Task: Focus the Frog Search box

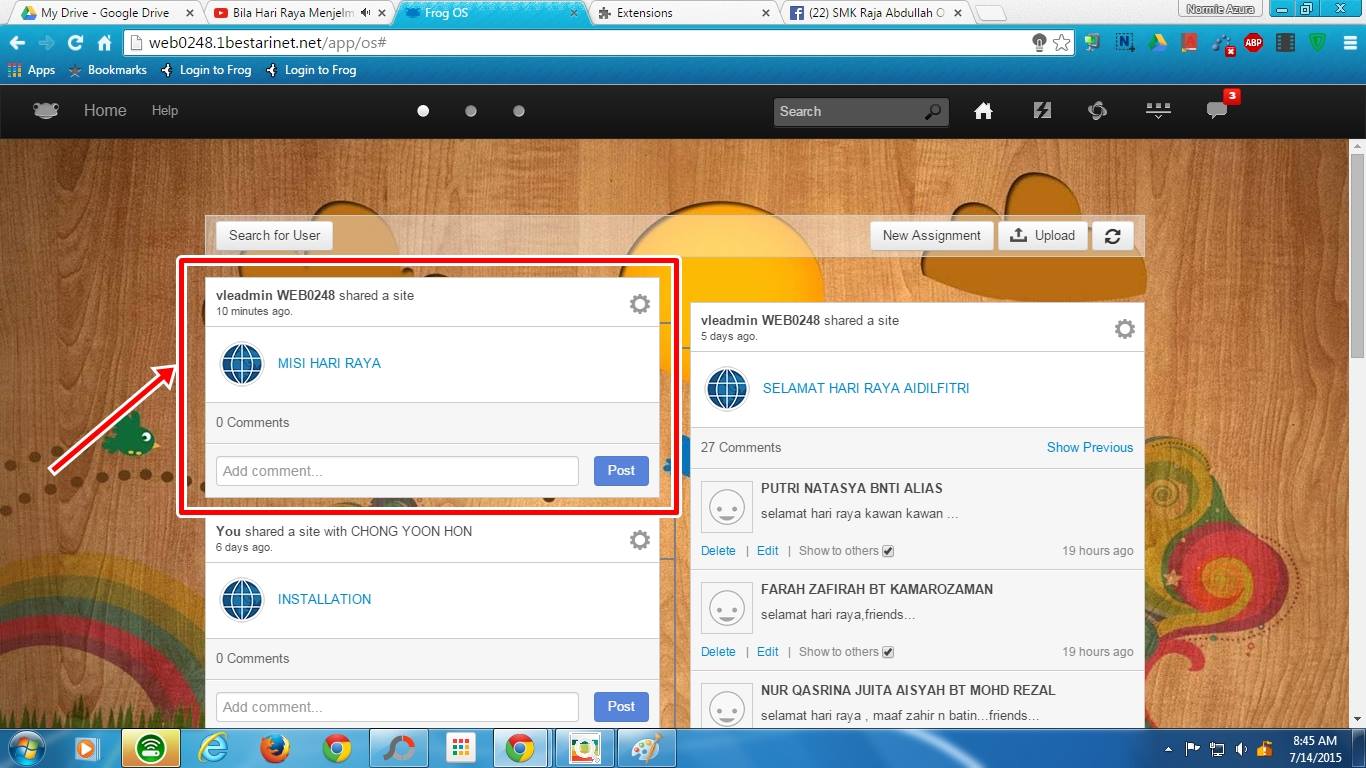Action: [860, 112]
